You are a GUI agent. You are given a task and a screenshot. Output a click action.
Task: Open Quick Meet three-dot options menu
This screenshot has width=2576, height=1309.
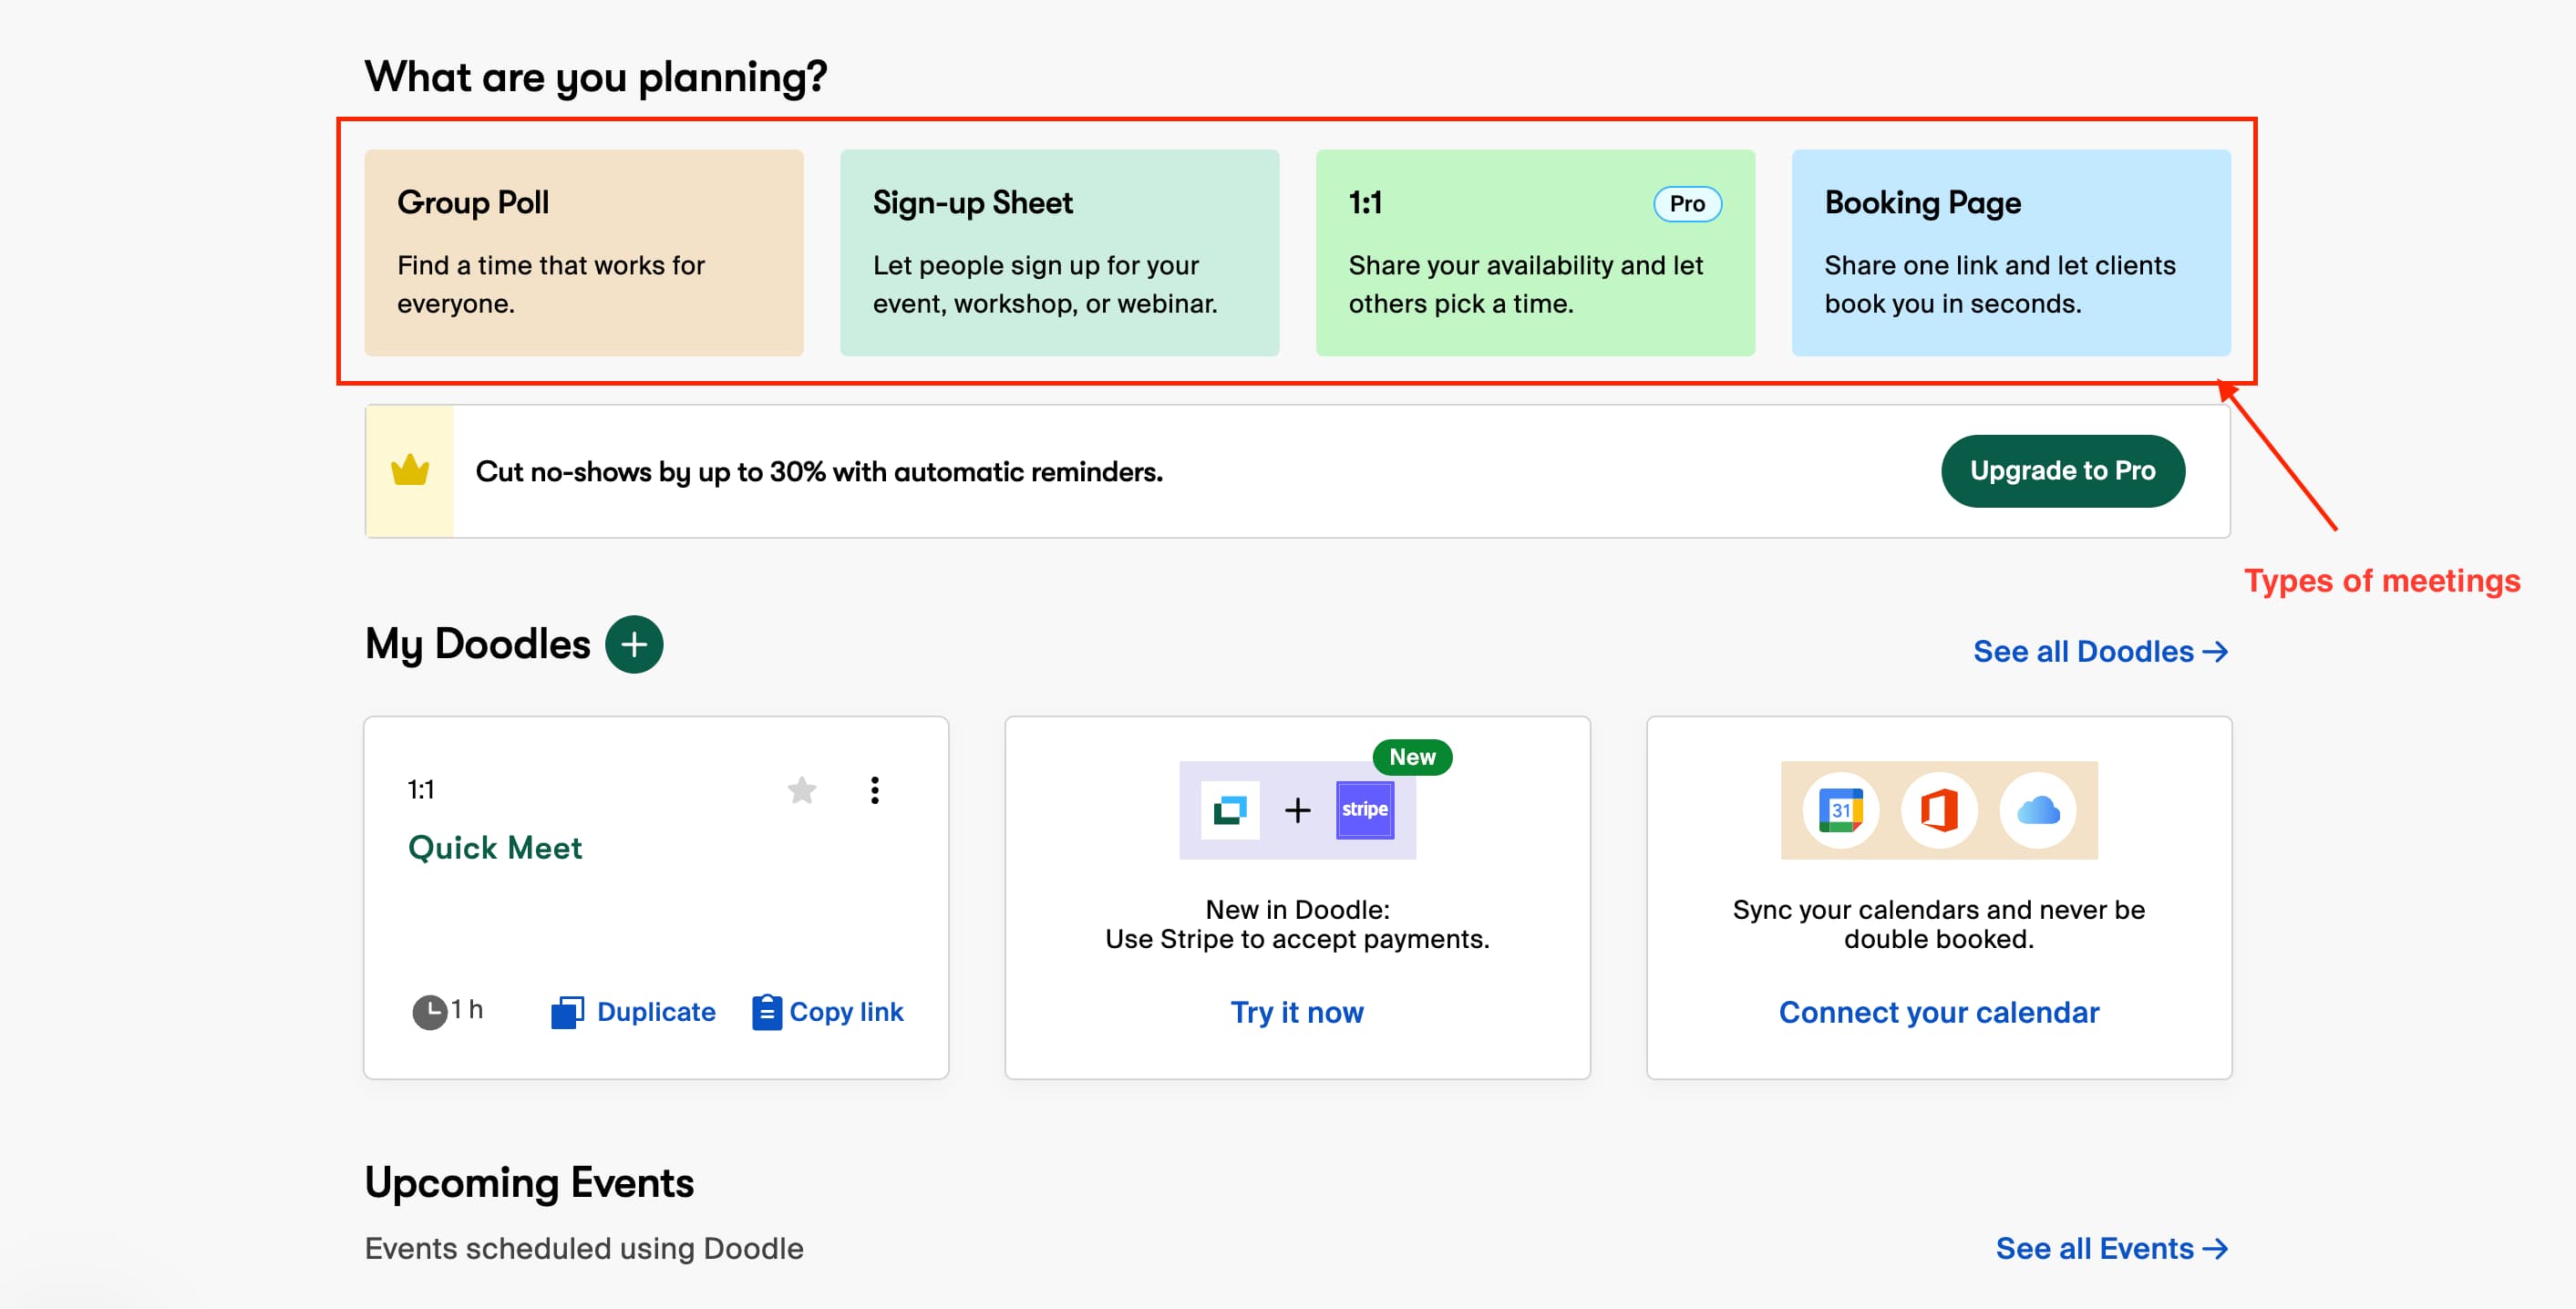coord(875,790)
